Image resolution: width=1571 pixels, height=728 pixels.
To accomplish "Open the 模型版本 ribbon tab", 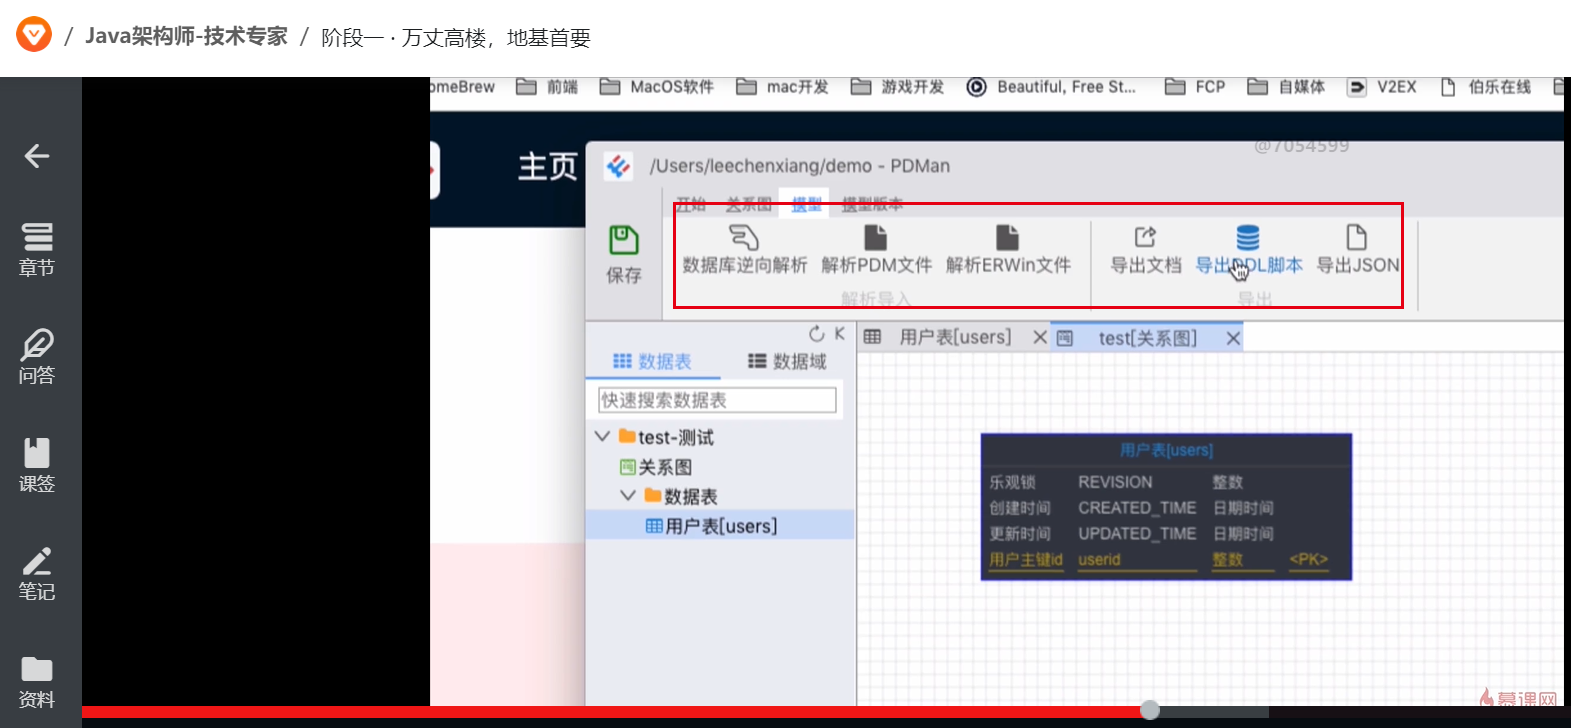I will (872, 205).
